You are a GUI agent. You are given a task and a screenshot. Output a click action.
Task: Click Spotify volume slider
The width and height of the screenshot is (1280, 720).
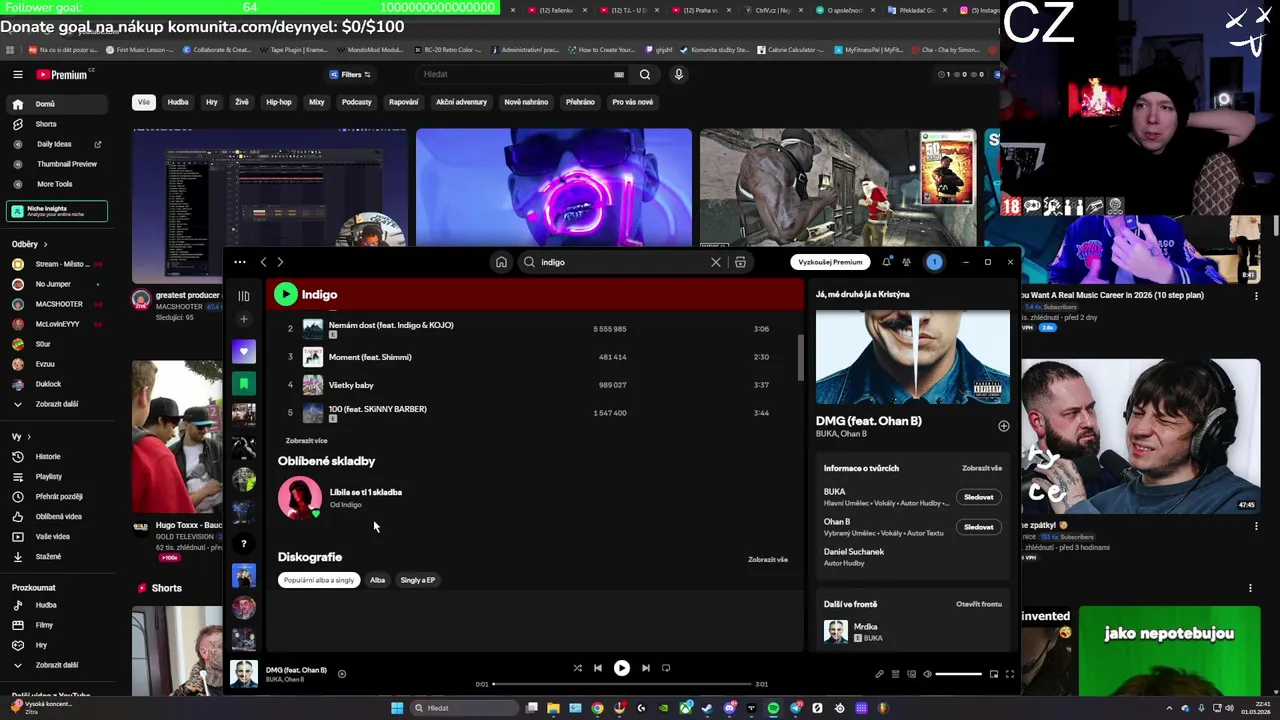[x=960, y=674]
